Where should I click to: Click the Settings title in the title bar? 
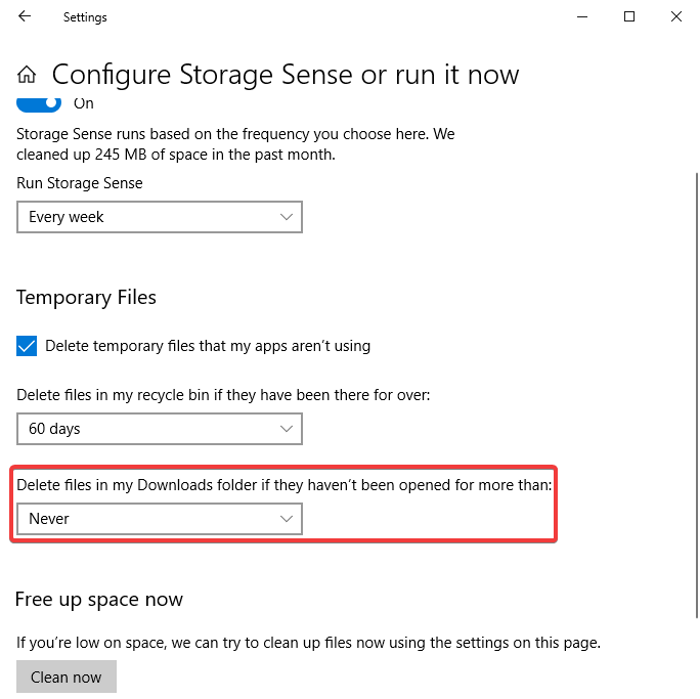(x=85, y=17)
